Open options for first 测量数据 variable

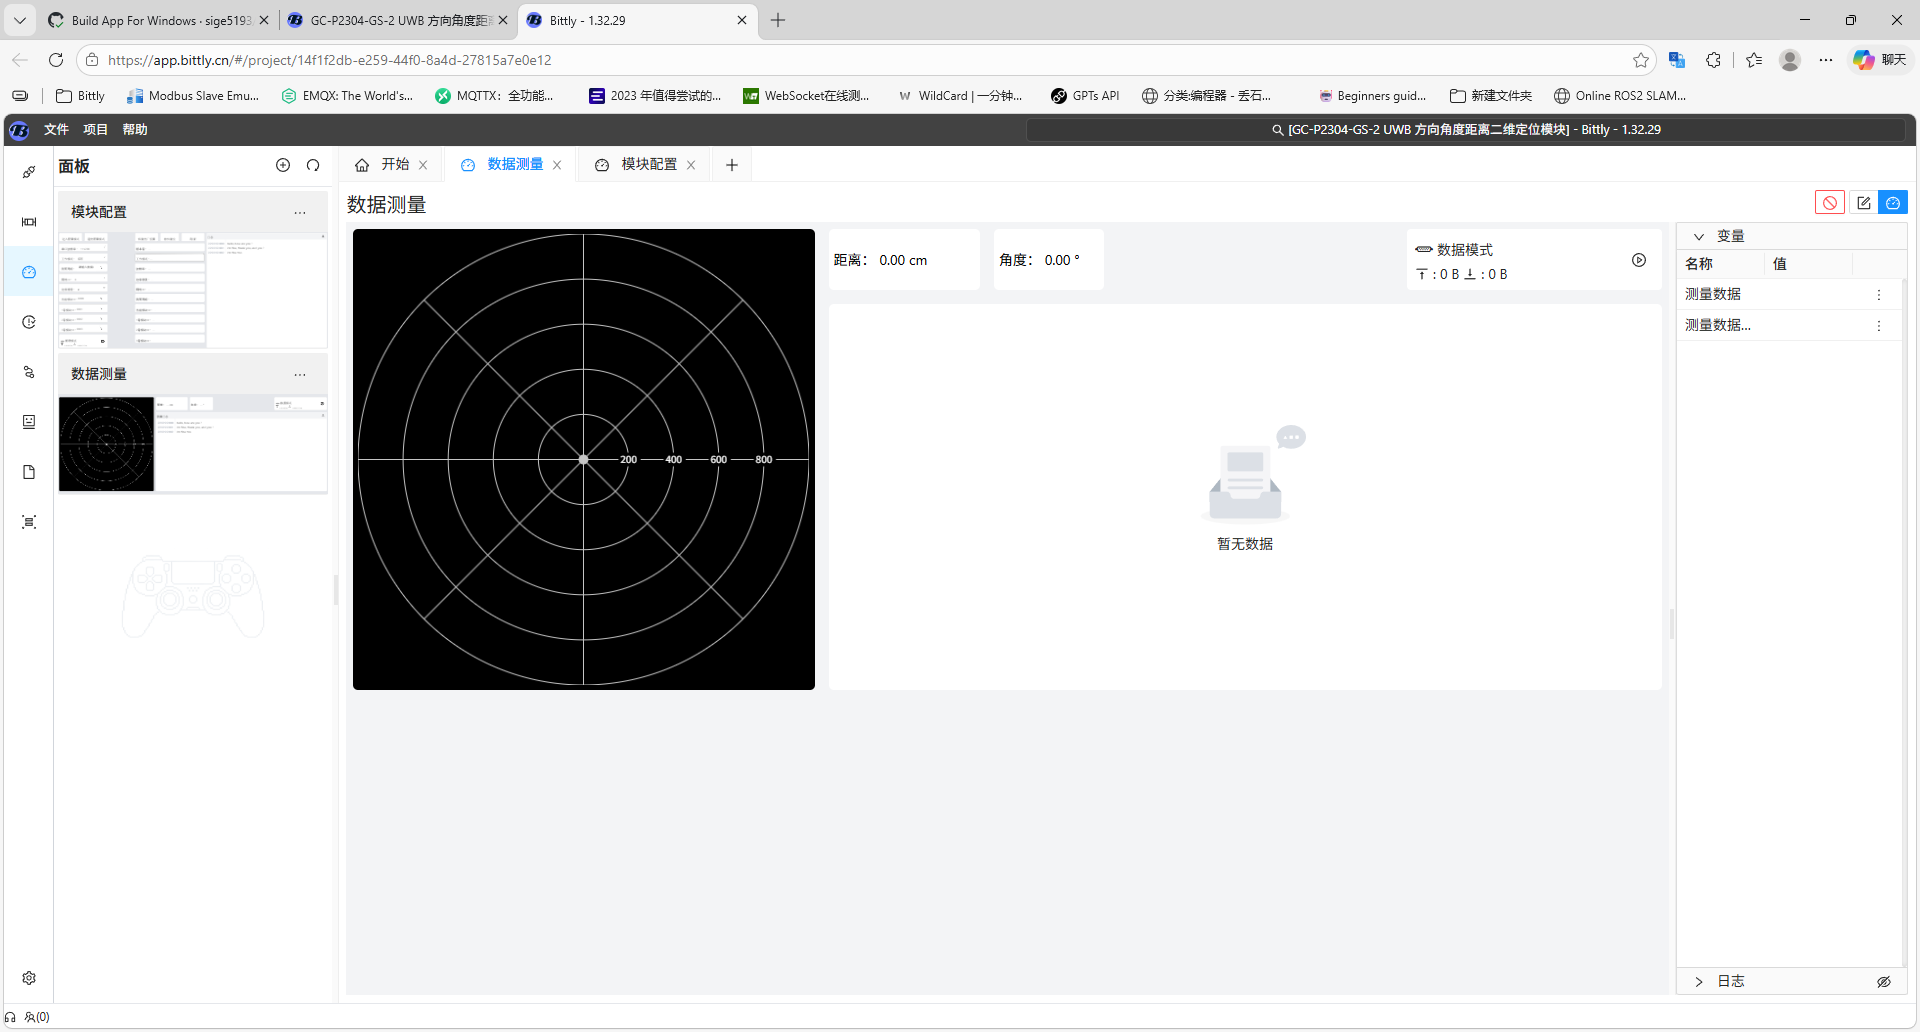pyautogui.click(x=1879, y=295)
